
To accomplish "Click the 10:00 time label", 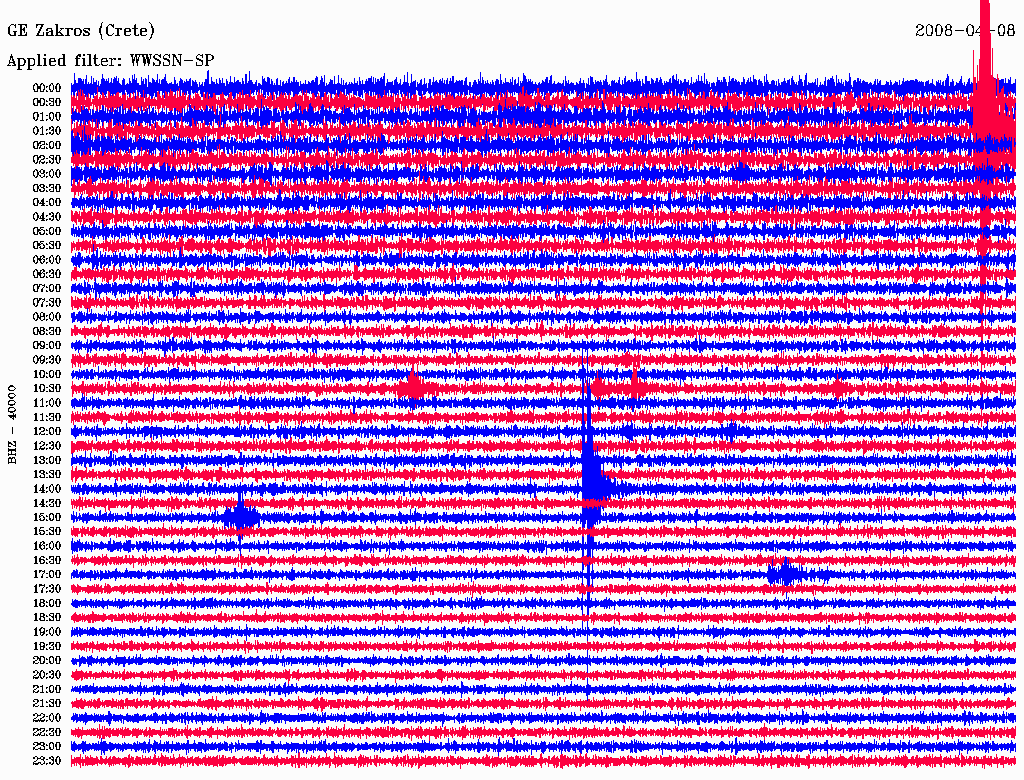I will click(47, 374).
